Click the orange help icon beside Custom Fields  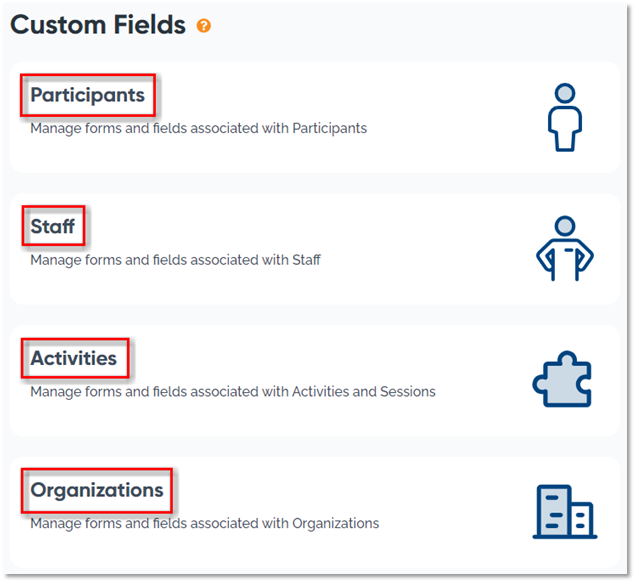[204, 26]
